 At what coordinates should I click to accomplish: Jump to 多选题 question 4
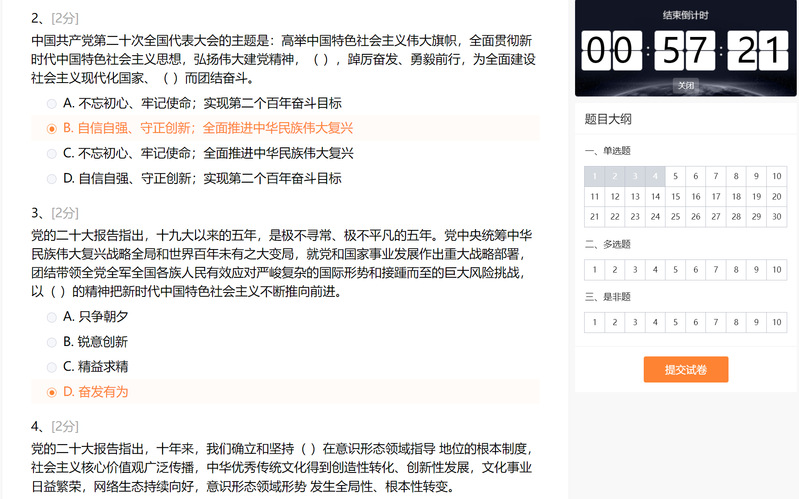[655, 270]
